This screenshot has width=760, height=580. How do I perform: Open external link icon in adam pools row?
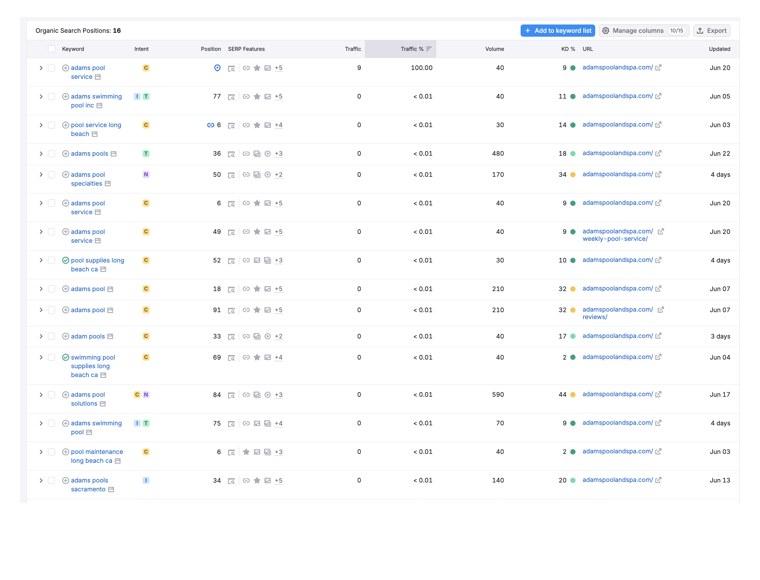tap(658, 336)
